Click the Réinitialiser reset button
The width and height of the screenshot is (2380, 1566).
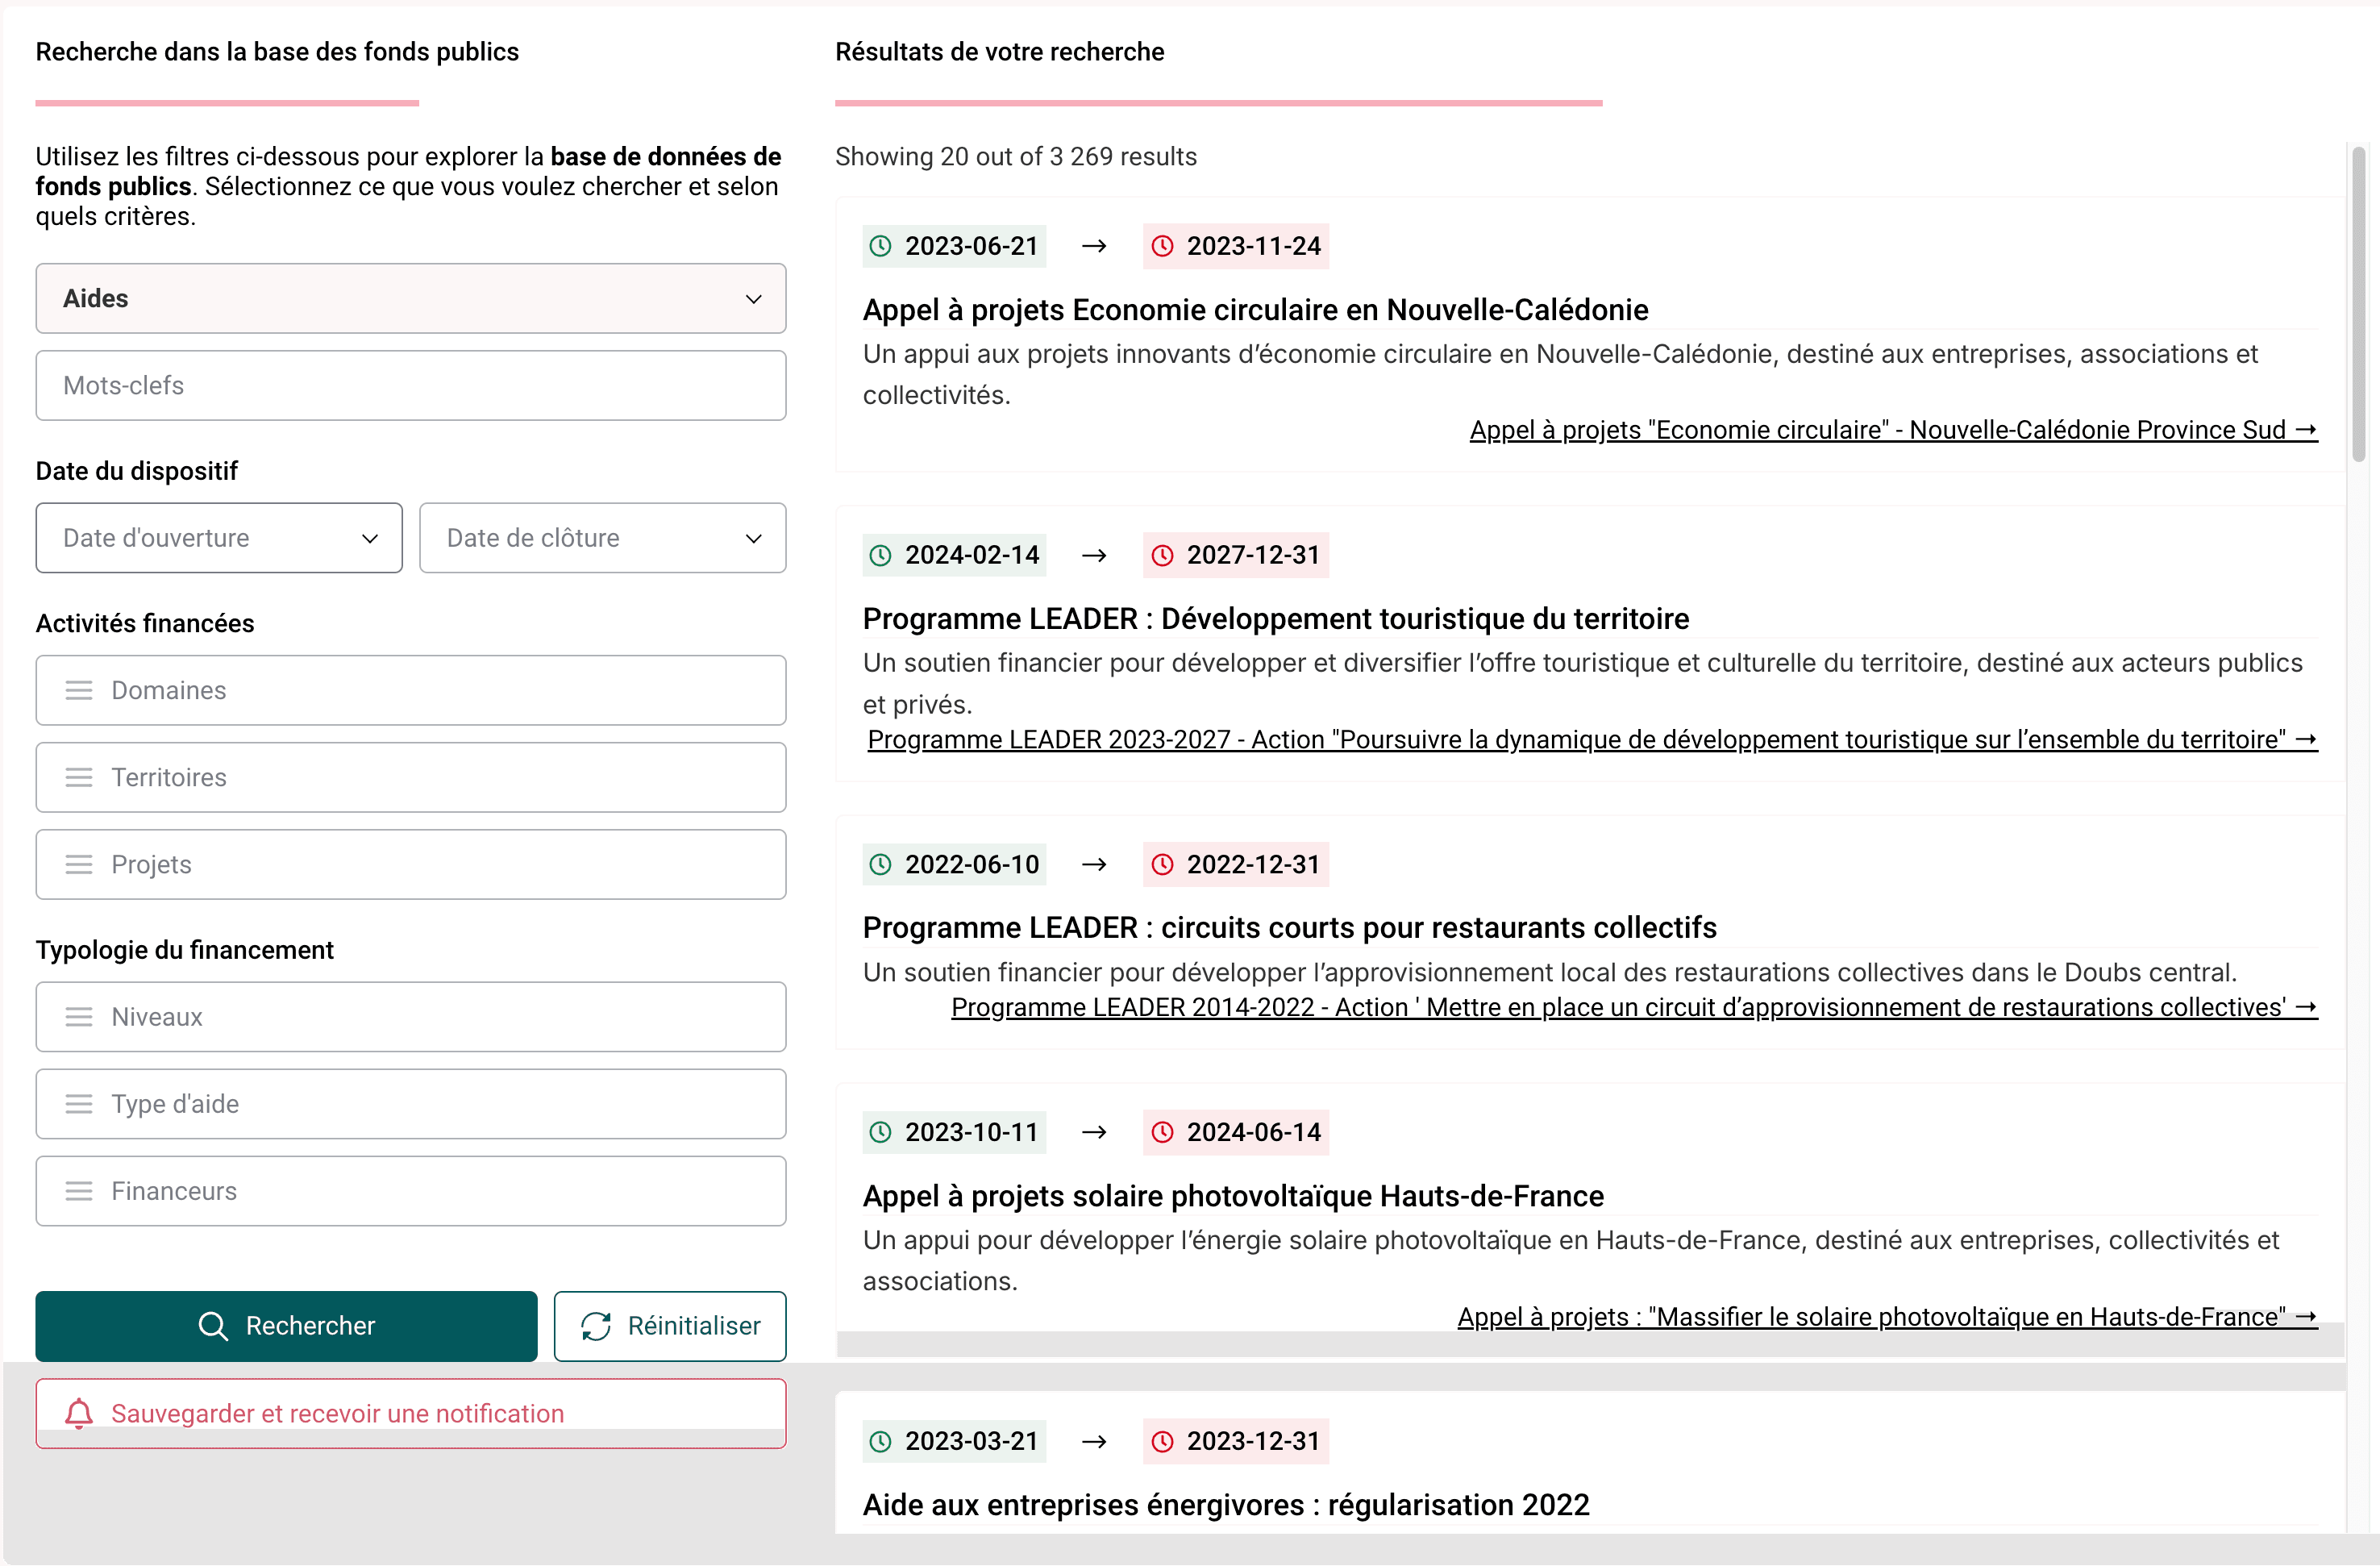click(x=670, y=1326)
